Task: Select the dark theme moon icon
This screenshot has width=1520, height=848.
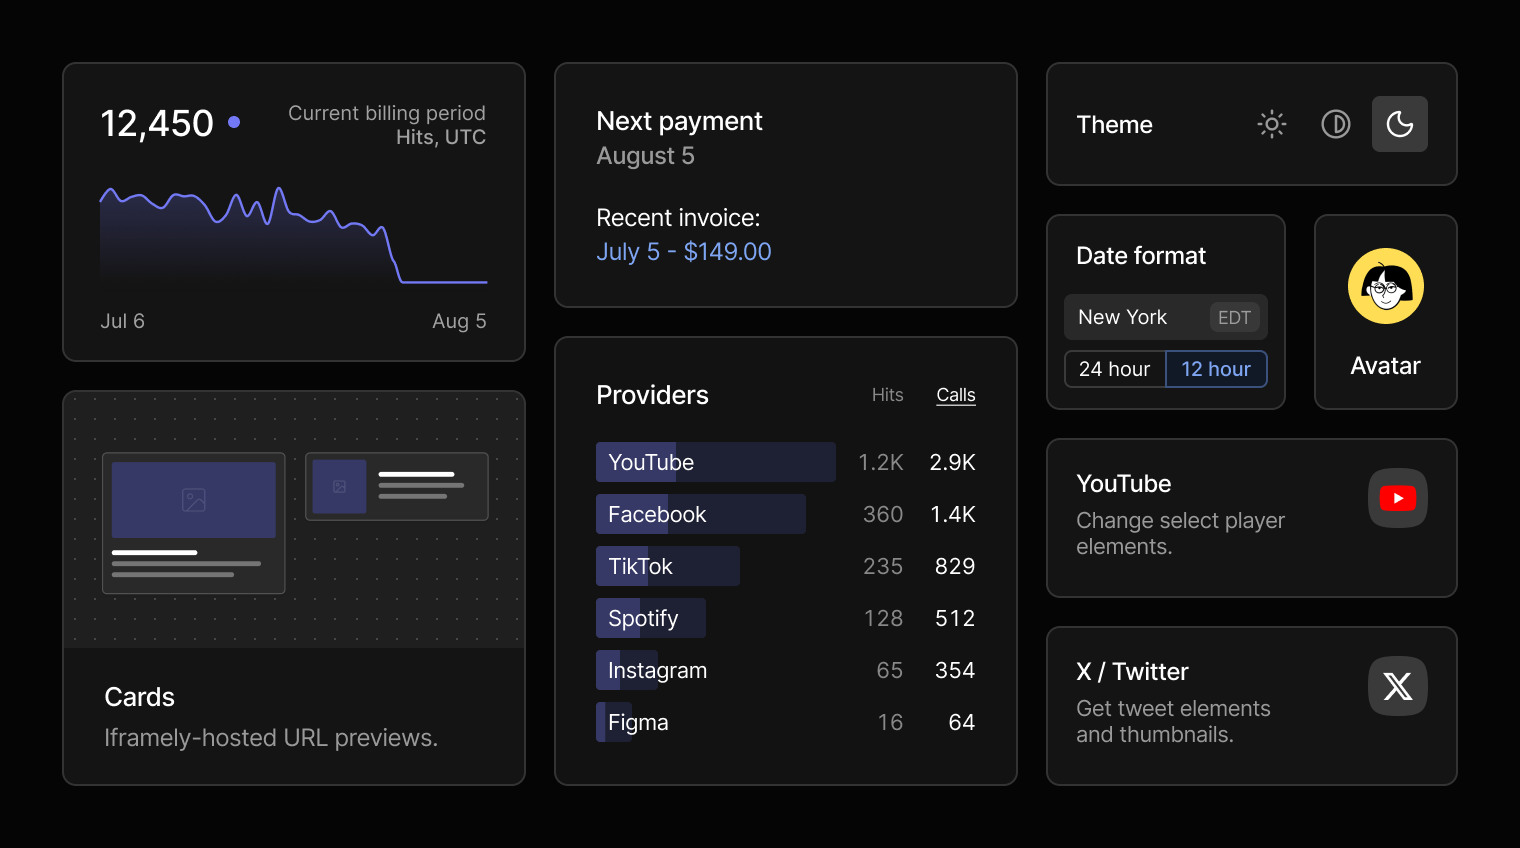Action: coord(1399,124)
